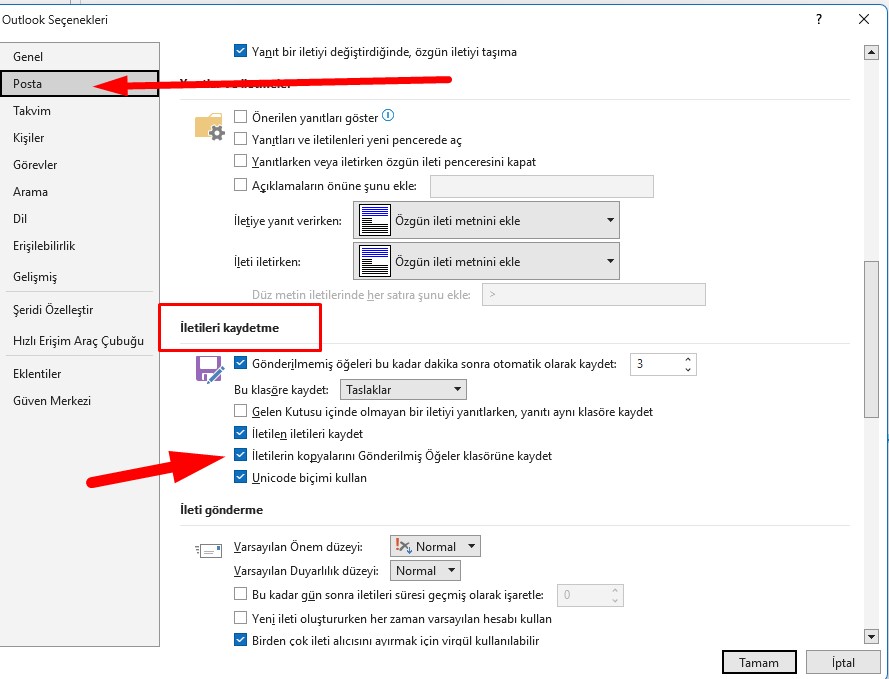Increase the auto-save minutes value
Viewport: 889px width, 679px height.
tap(688, 359)
